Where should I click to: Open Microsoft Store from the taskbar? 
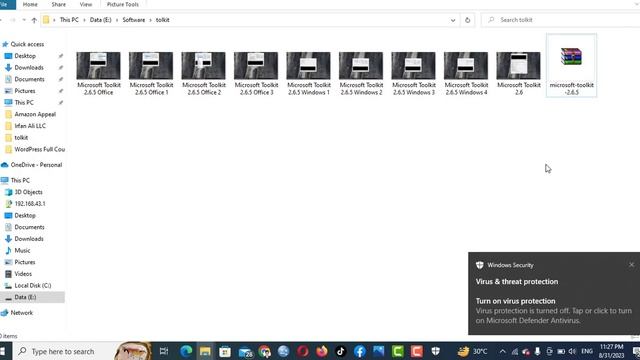(224, 351)
